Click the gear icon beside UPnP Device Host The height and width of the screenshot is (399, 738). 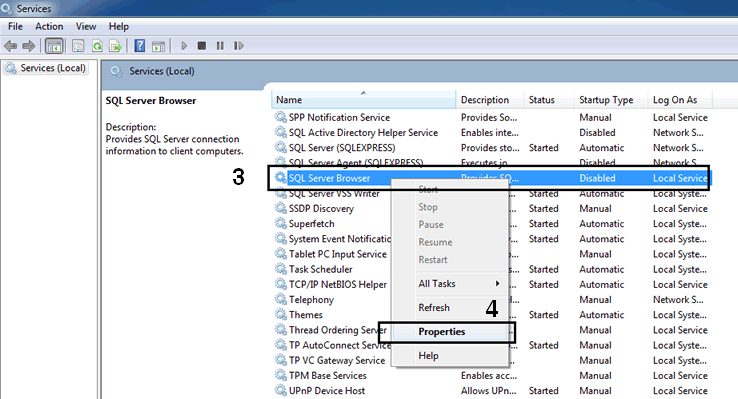tap(281, 390)
